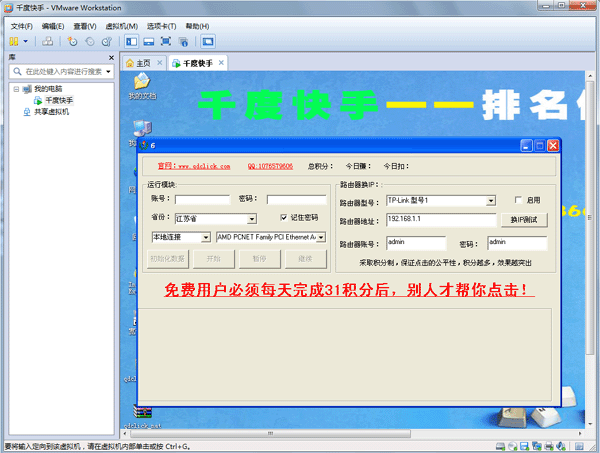
Task: Click the 初始化数据 button
Action: click(x=168, y=259)
